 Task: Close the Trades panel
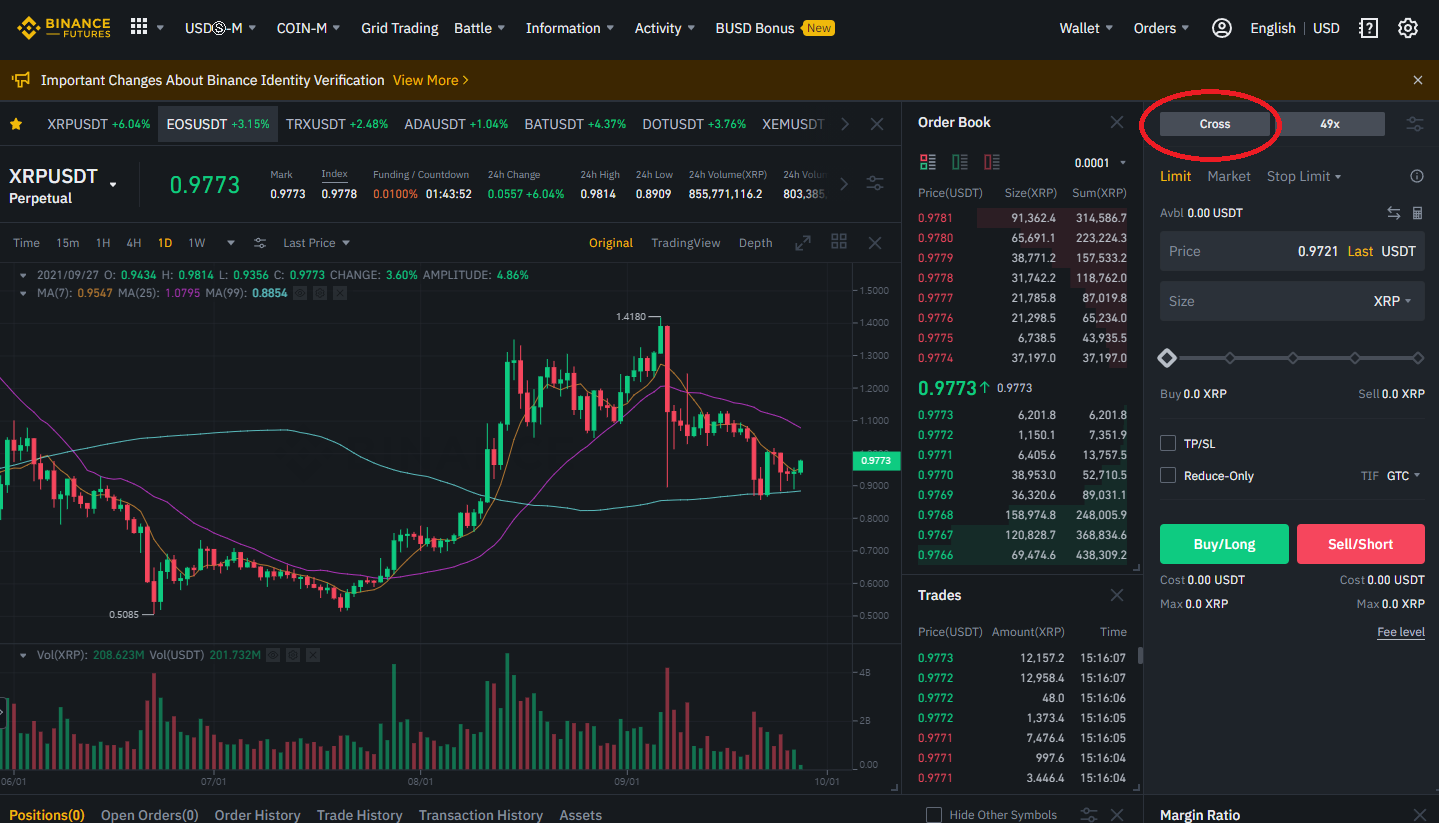click(x=1117, y=595)
